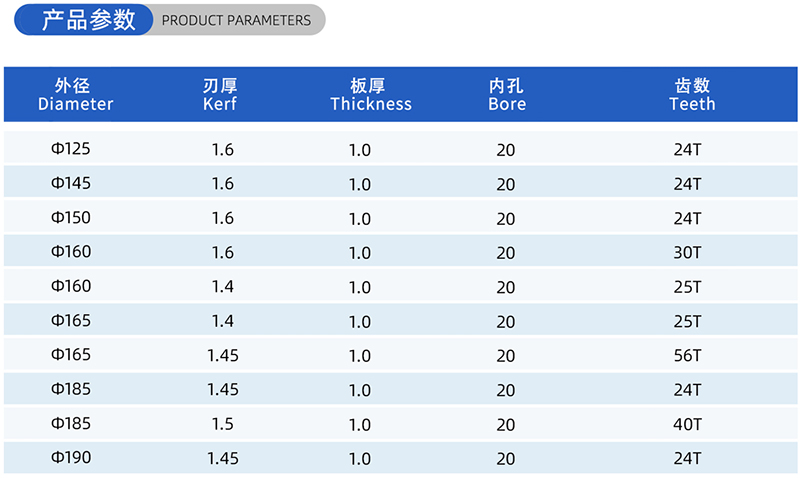Viewport: 800px width, 478px height.
Task: Click the blue 产品参数 title badge
Action: [89, 20]
